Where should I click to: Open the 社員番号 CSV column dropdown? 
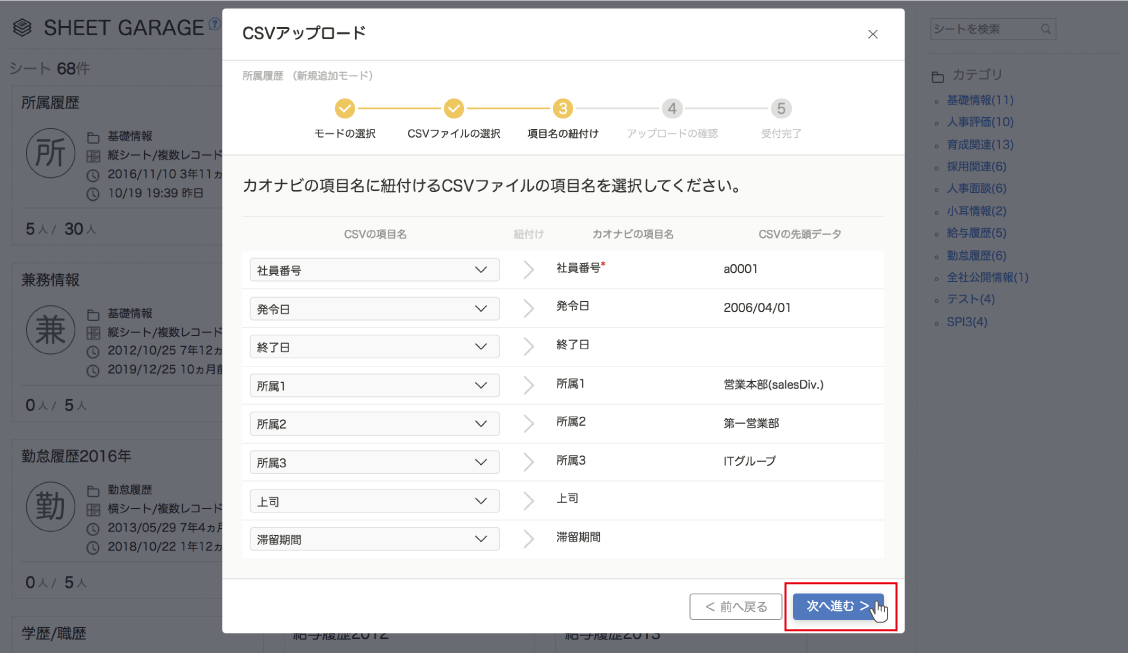375,270
